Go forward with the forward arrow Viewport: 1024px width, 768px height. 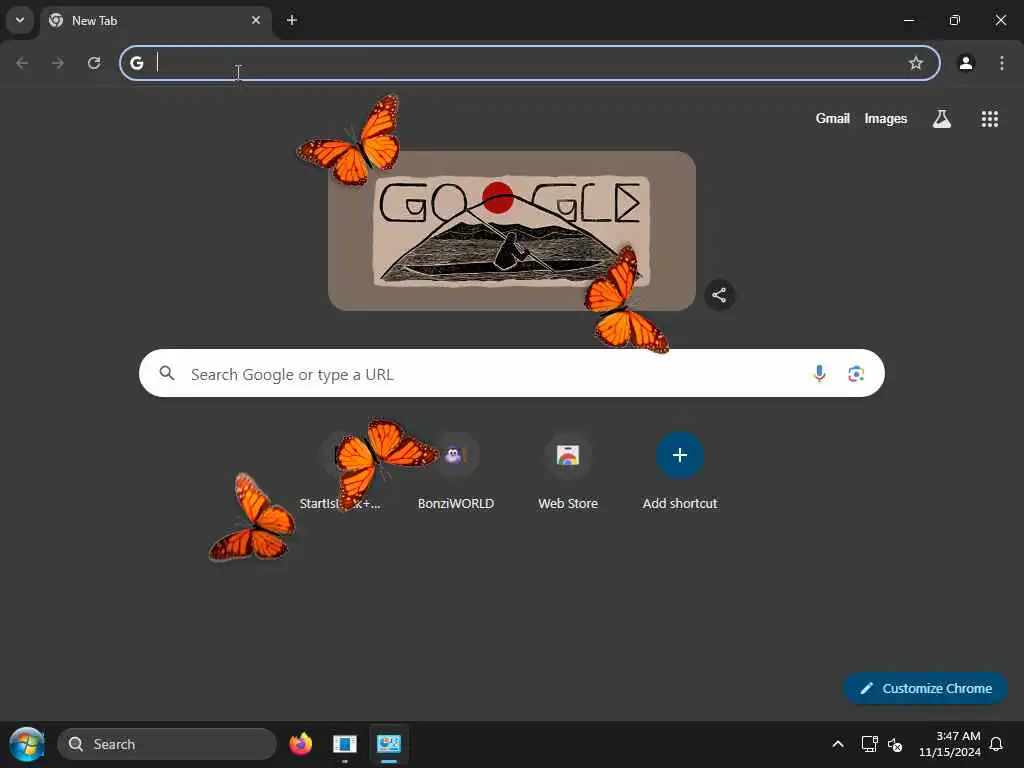coord(58,63)
